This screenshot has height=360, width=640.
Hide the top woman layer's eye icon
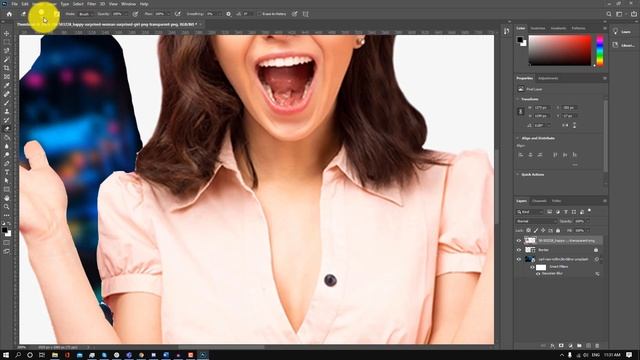tap(519, 240)
